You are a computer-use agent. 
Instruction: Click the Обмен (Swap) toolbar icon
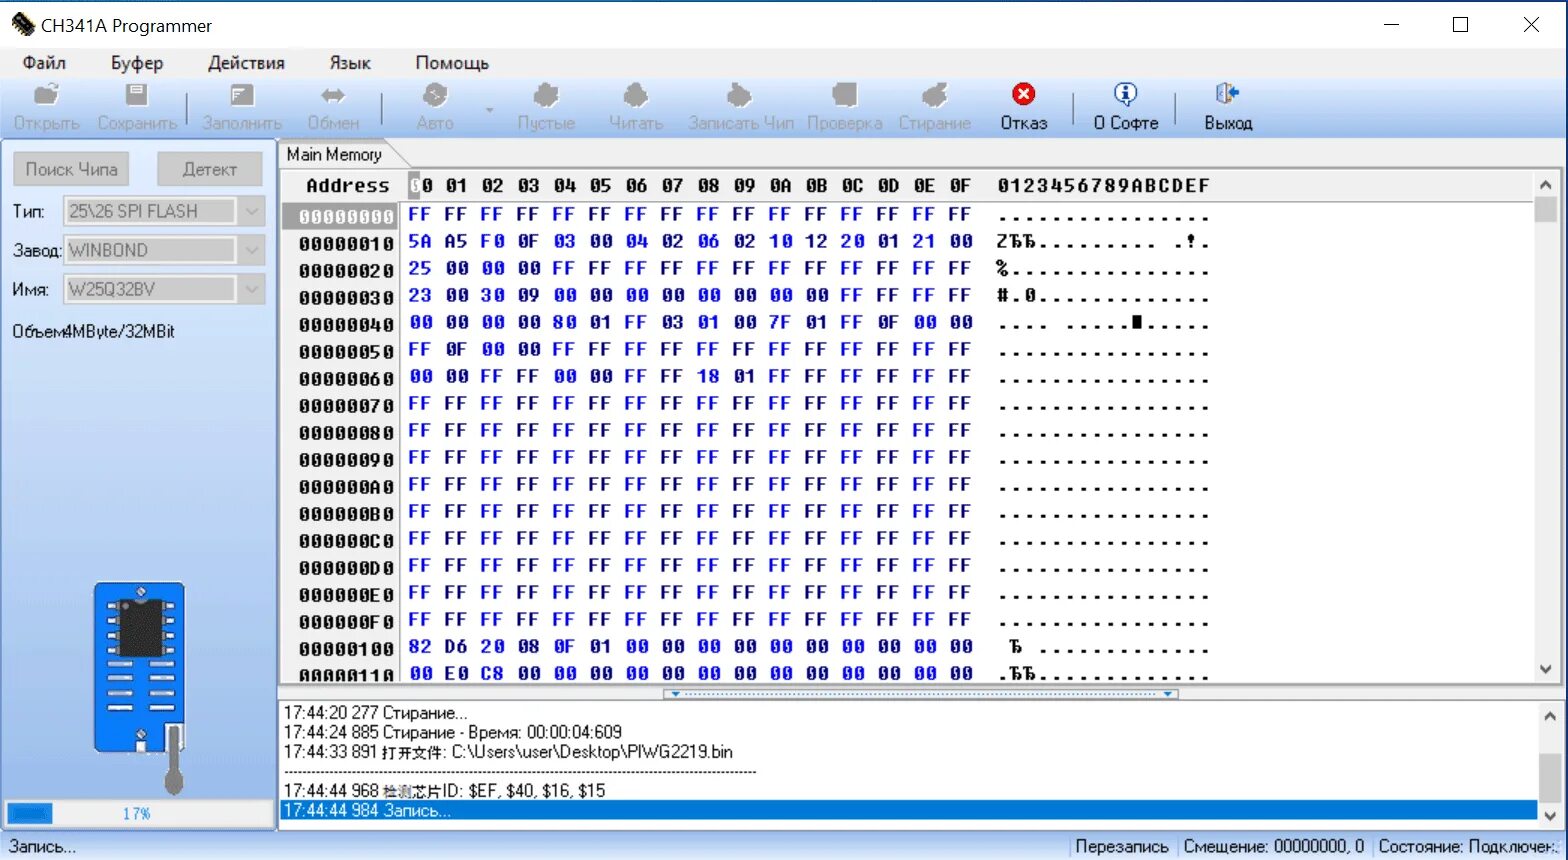pos(333,96)
